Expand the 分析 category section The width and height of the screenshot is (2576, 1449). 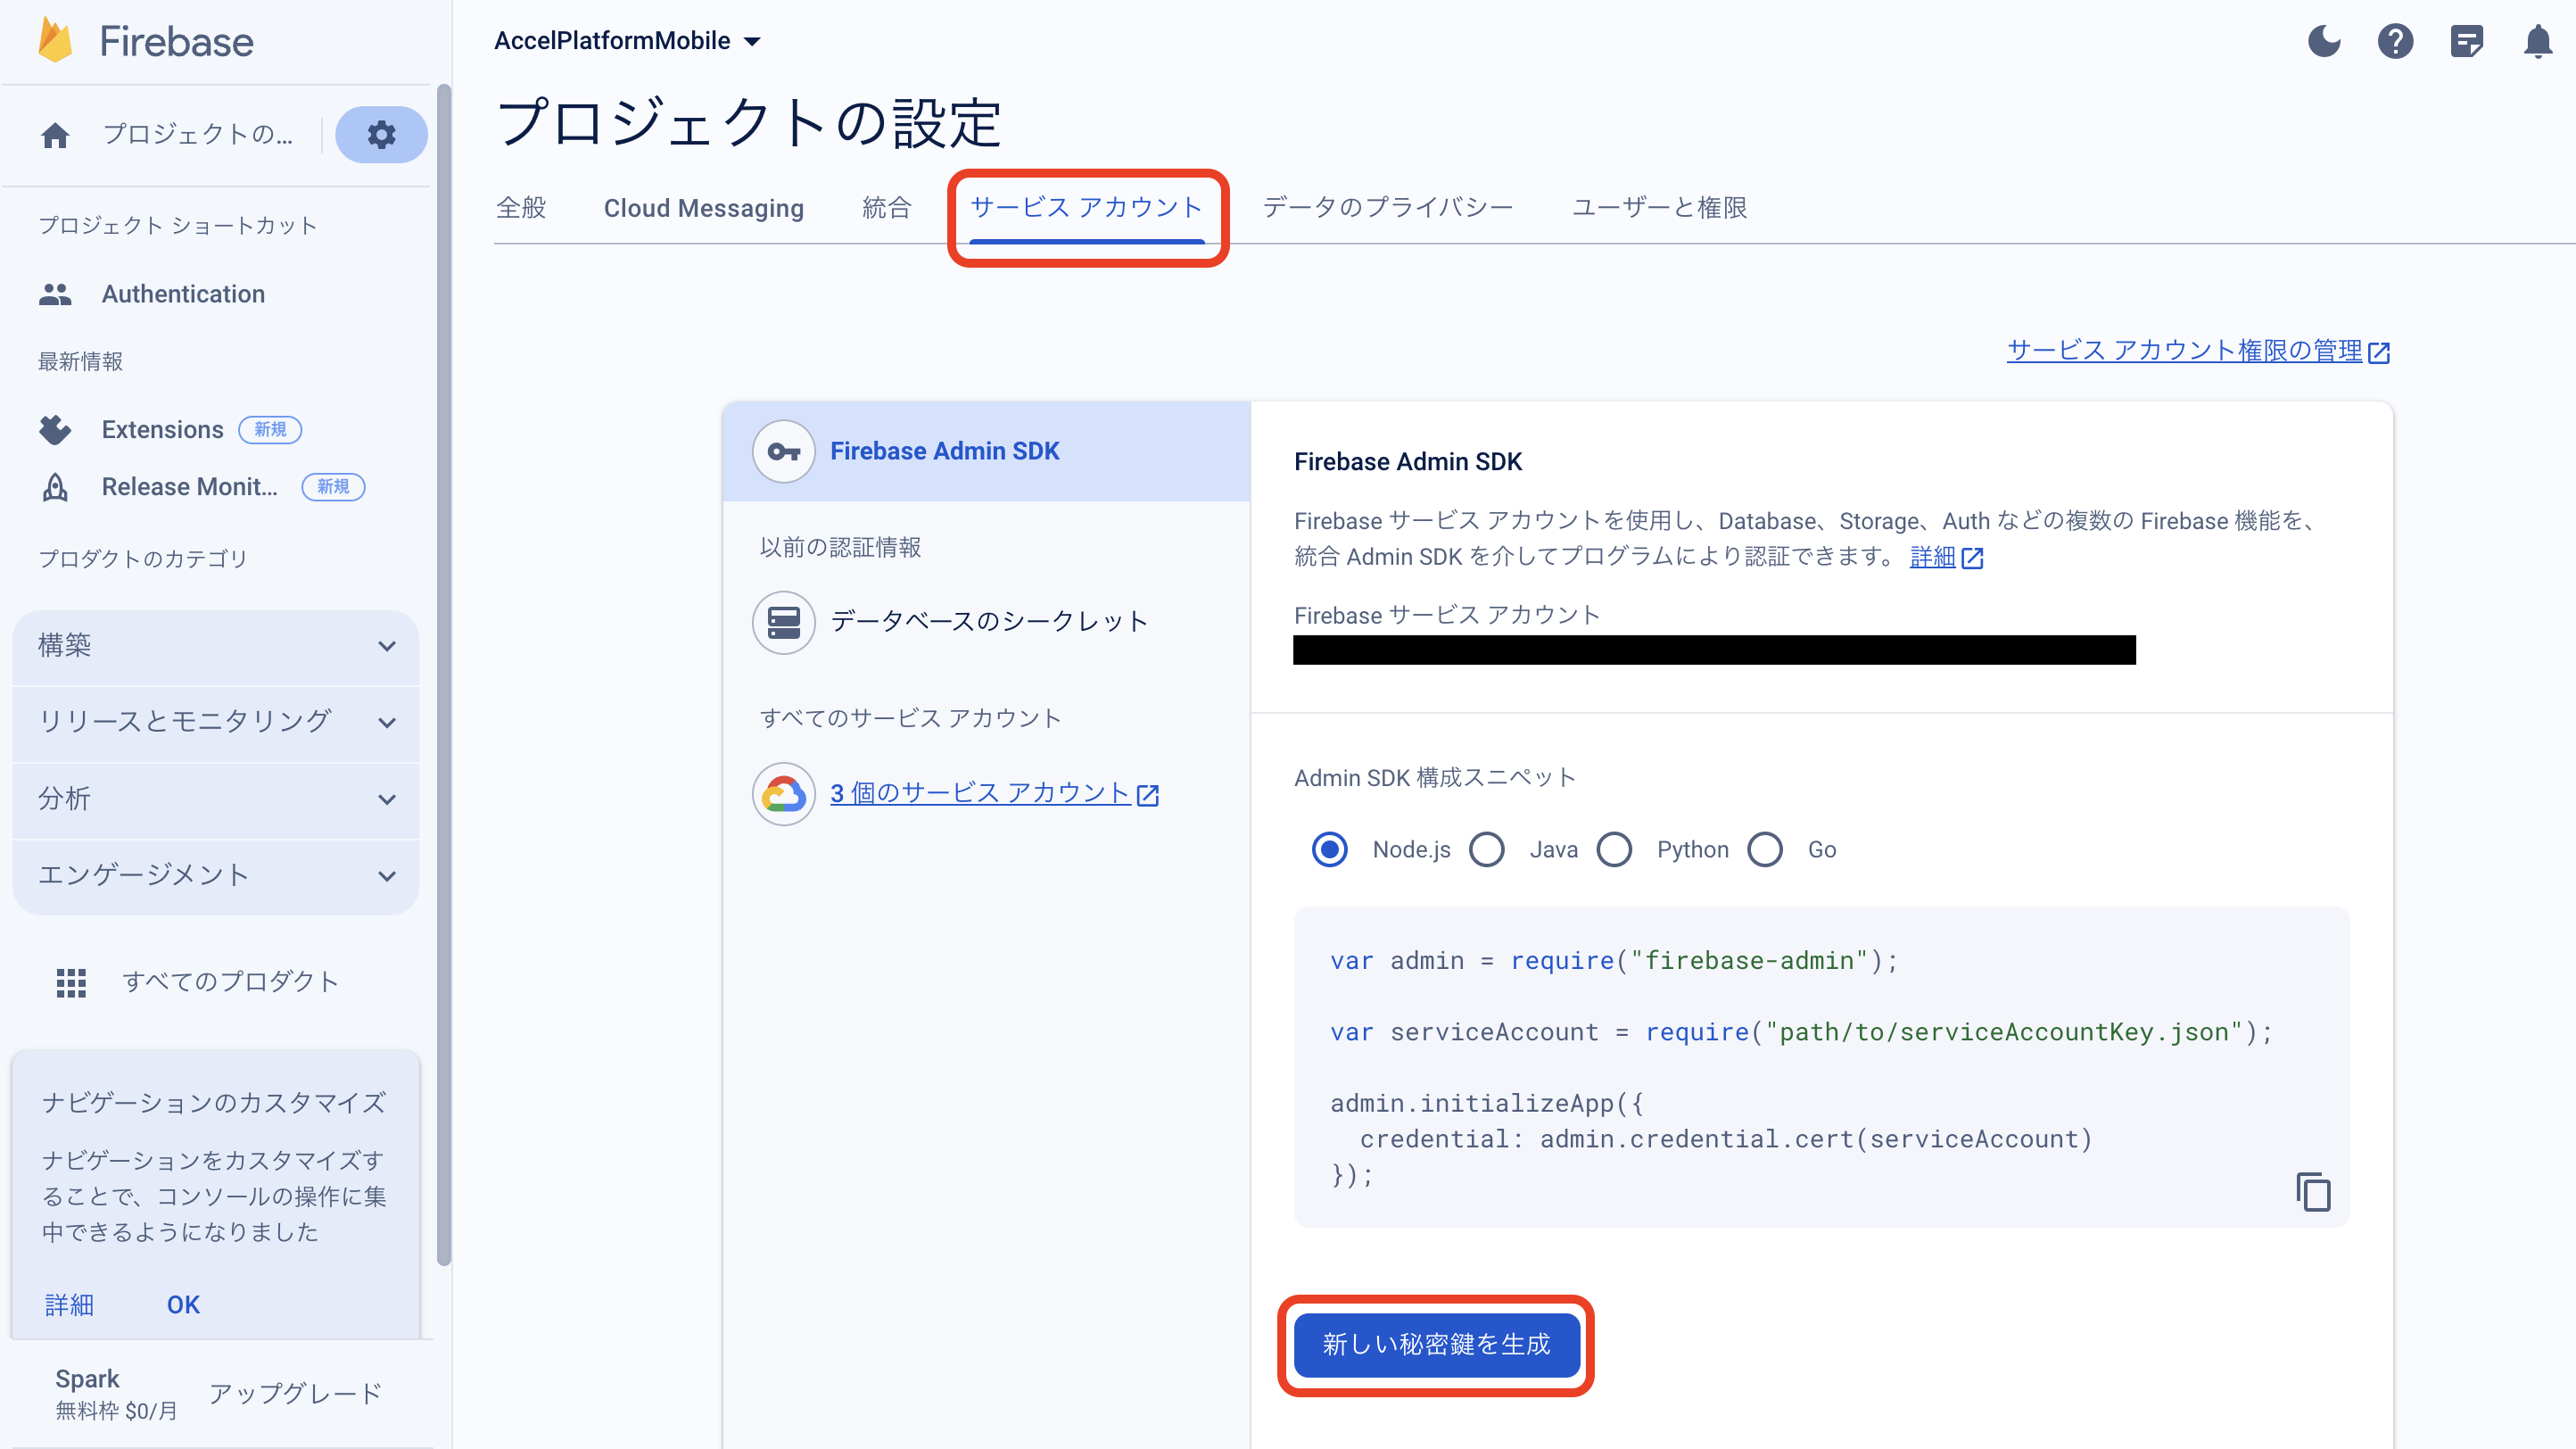pyautogui.click(x=215, y=799)
